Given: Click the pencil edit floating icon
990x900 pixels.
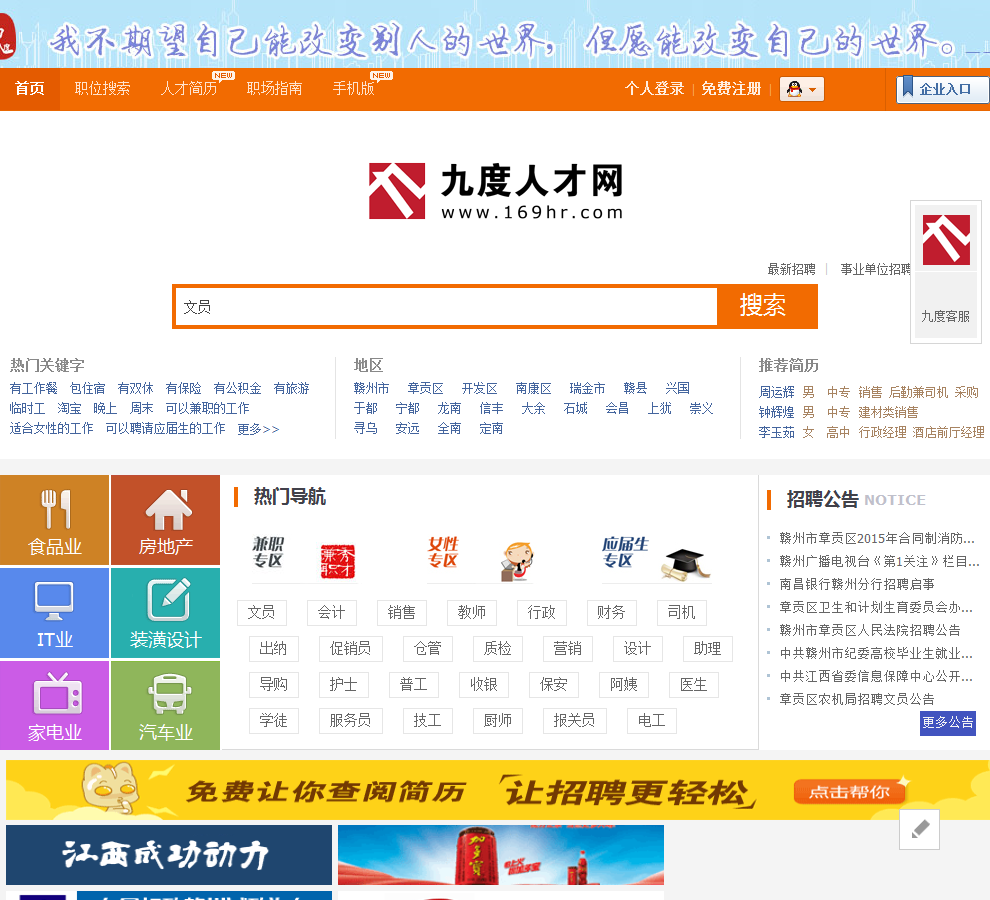Looking at the screenshot, I should click(919, 829).
